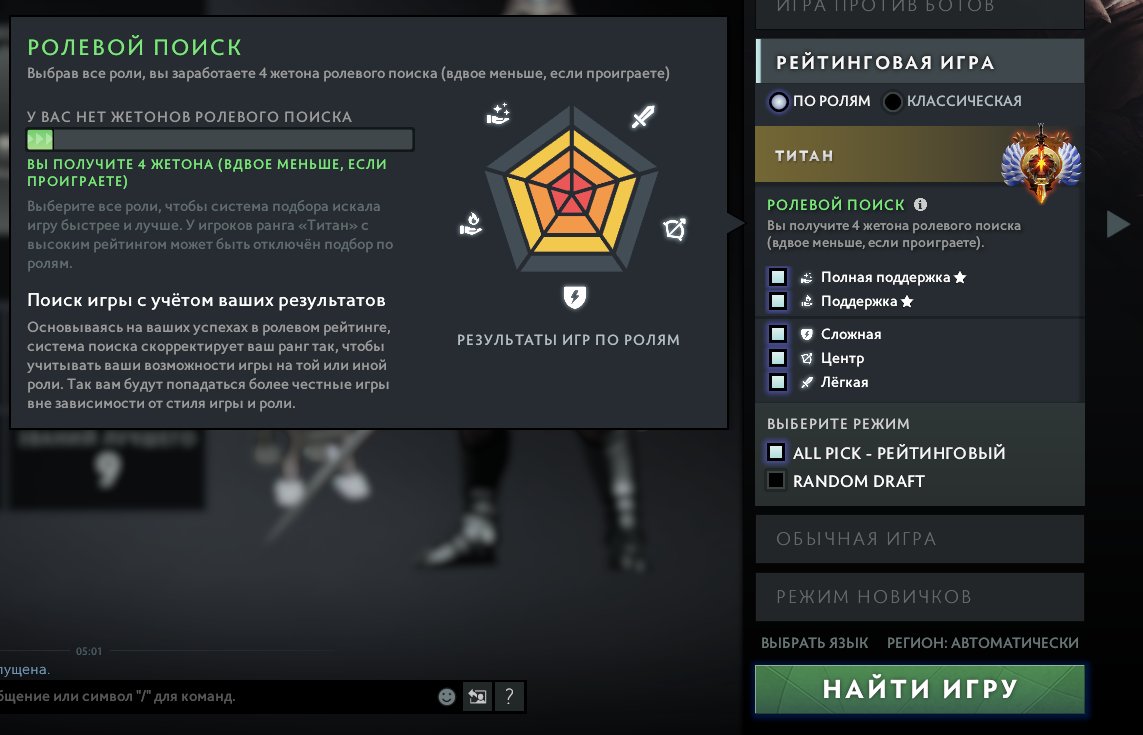
Task: Click the sword carry icon on radar chart
Action: 643,116
